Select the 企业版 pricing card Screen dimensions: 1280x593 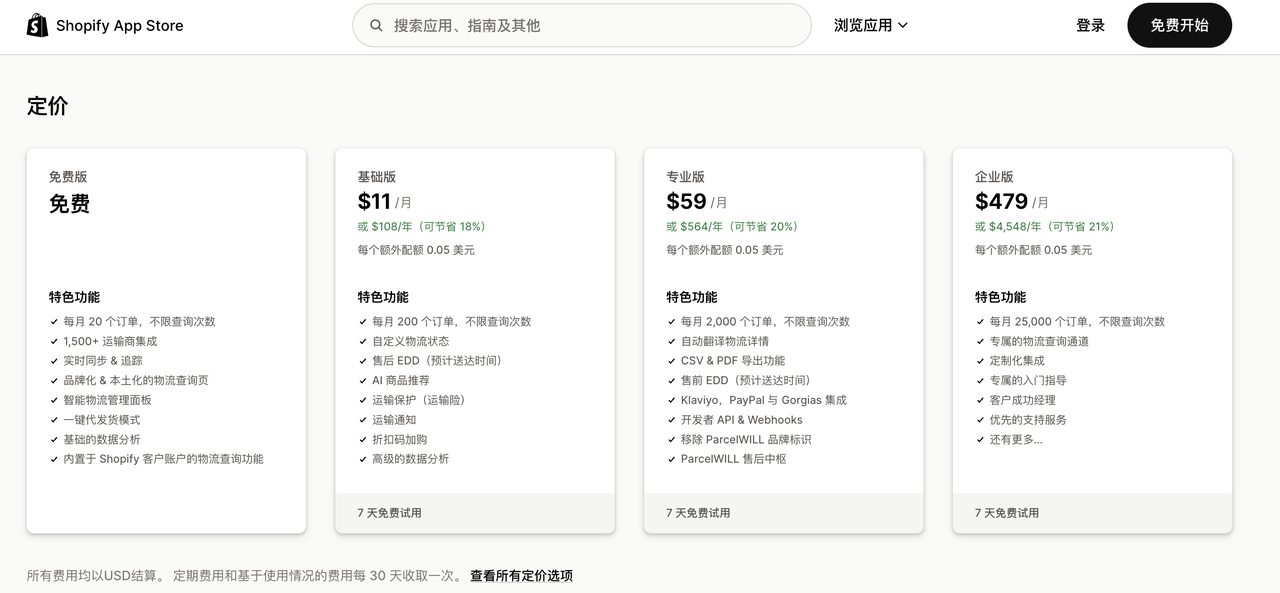pos(1092,340)
